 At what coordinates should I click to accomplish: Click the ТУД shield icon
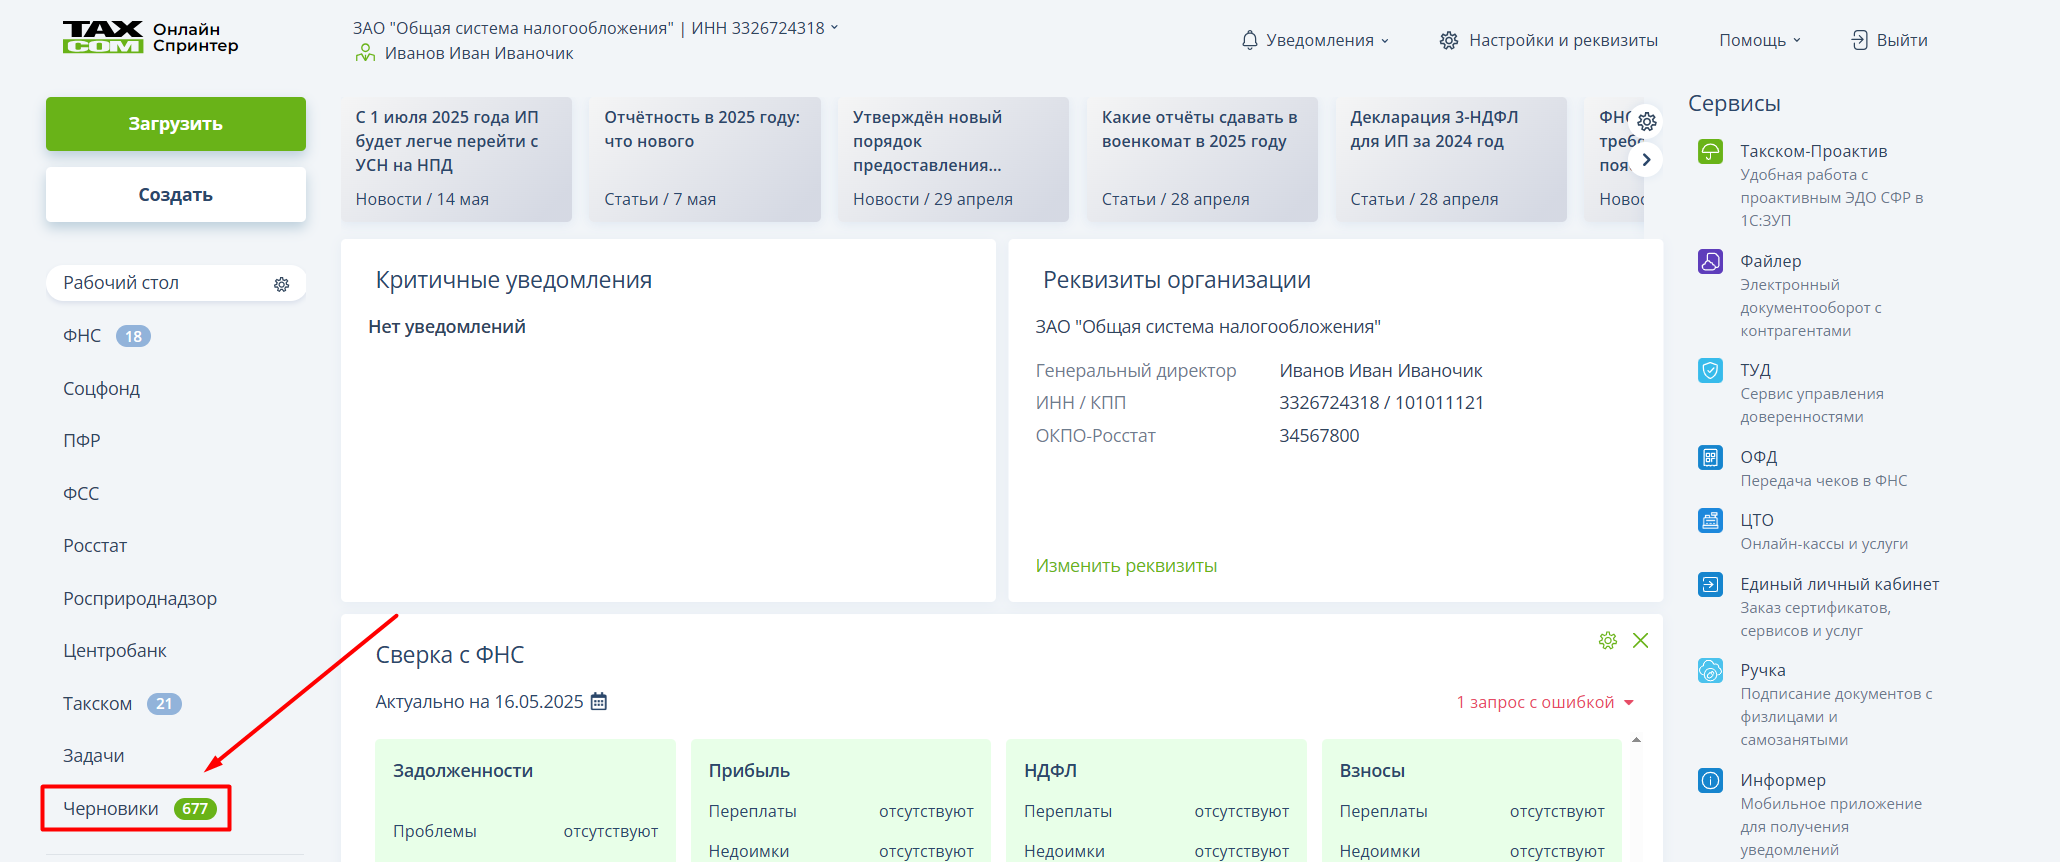(1710, 371)
